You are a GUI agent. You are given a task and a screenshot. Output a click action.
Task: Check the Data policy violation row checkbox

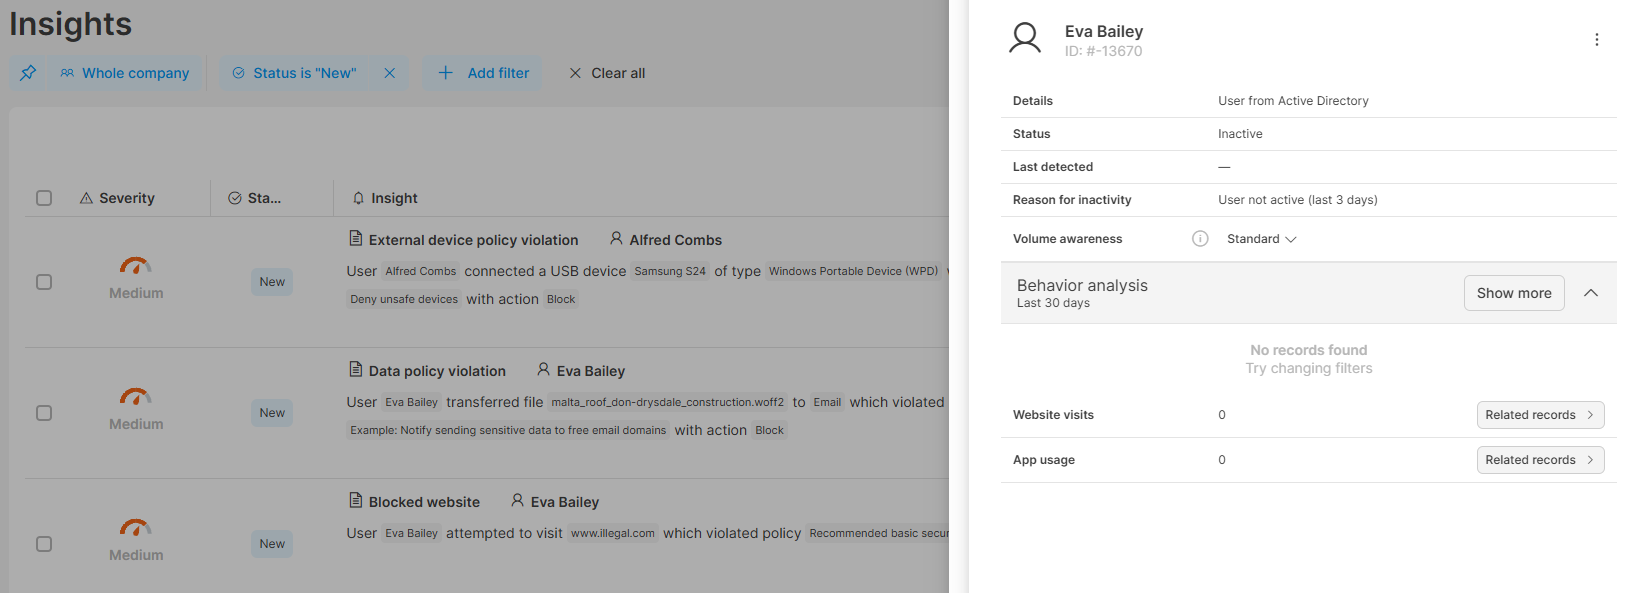pos(44,413)
